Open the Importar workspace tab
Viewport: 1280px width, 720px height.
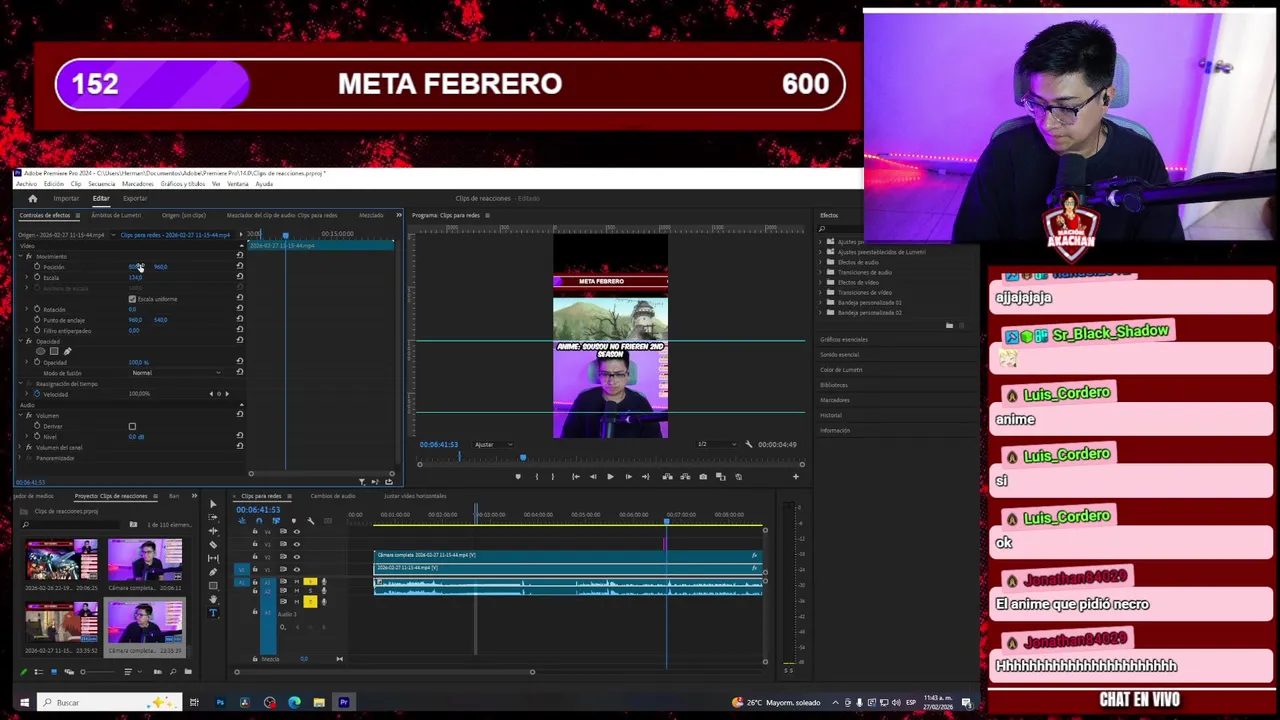tap(66, 199)
